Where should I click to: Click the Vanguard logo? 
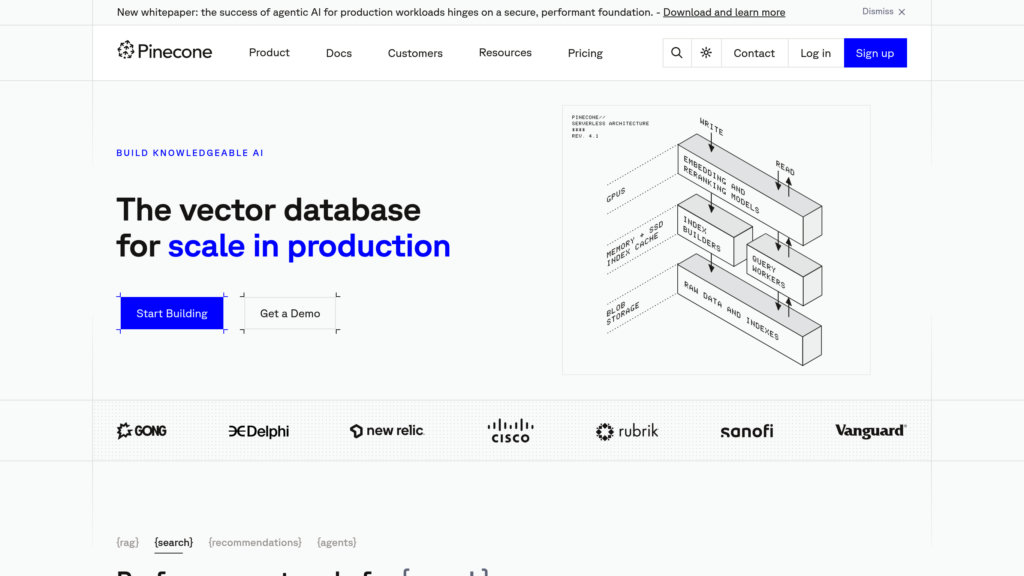pos(871,430)
